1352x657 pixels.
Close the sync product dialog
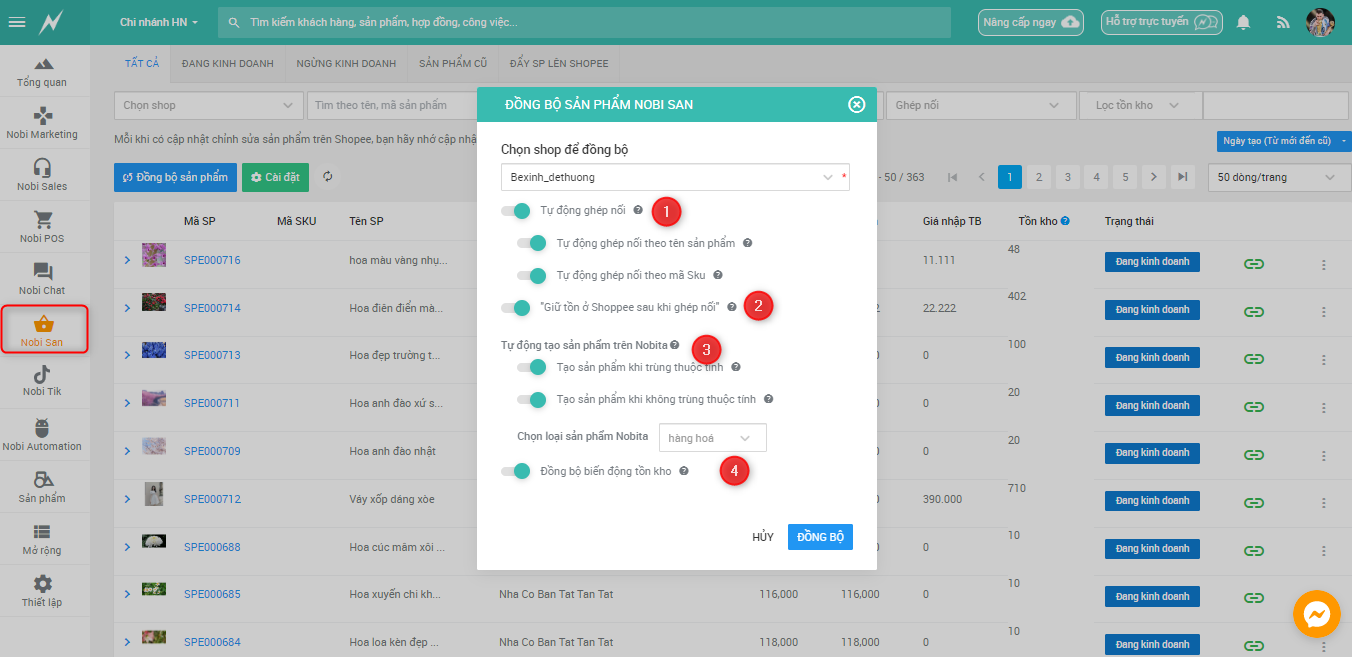pos(856,104)
